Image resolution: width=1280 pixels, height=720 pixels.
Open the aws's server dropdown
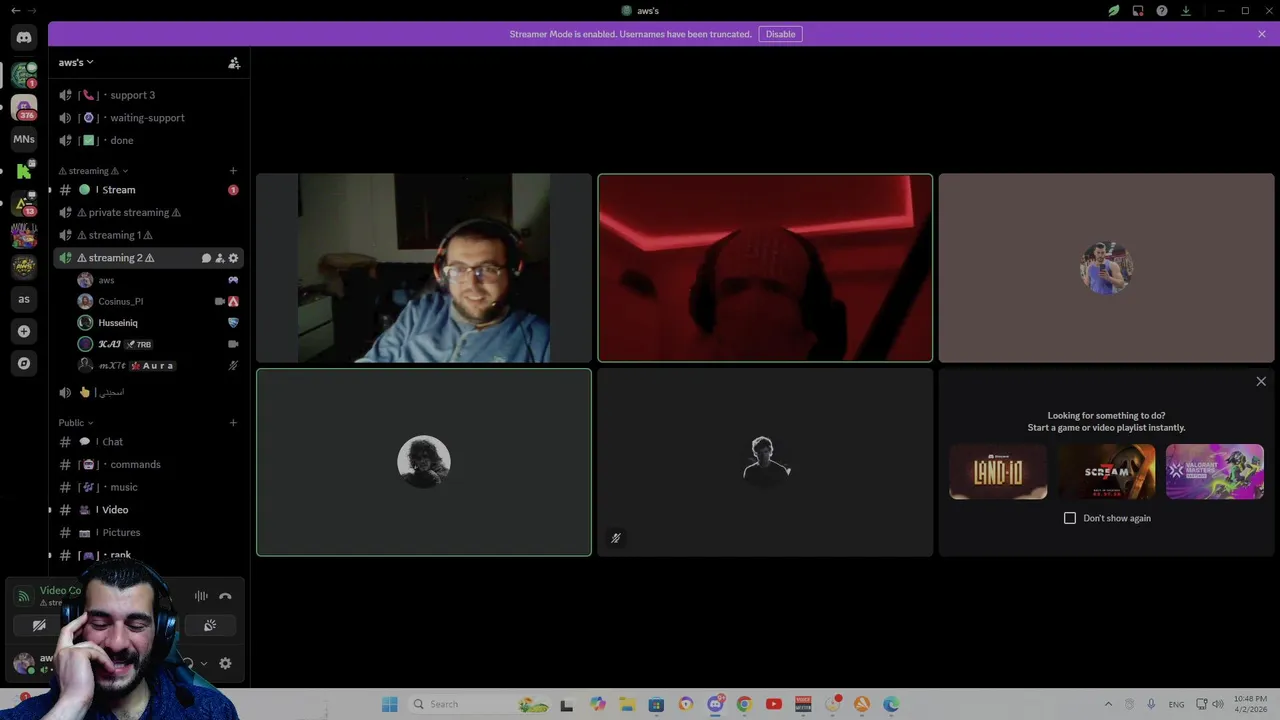76,63
